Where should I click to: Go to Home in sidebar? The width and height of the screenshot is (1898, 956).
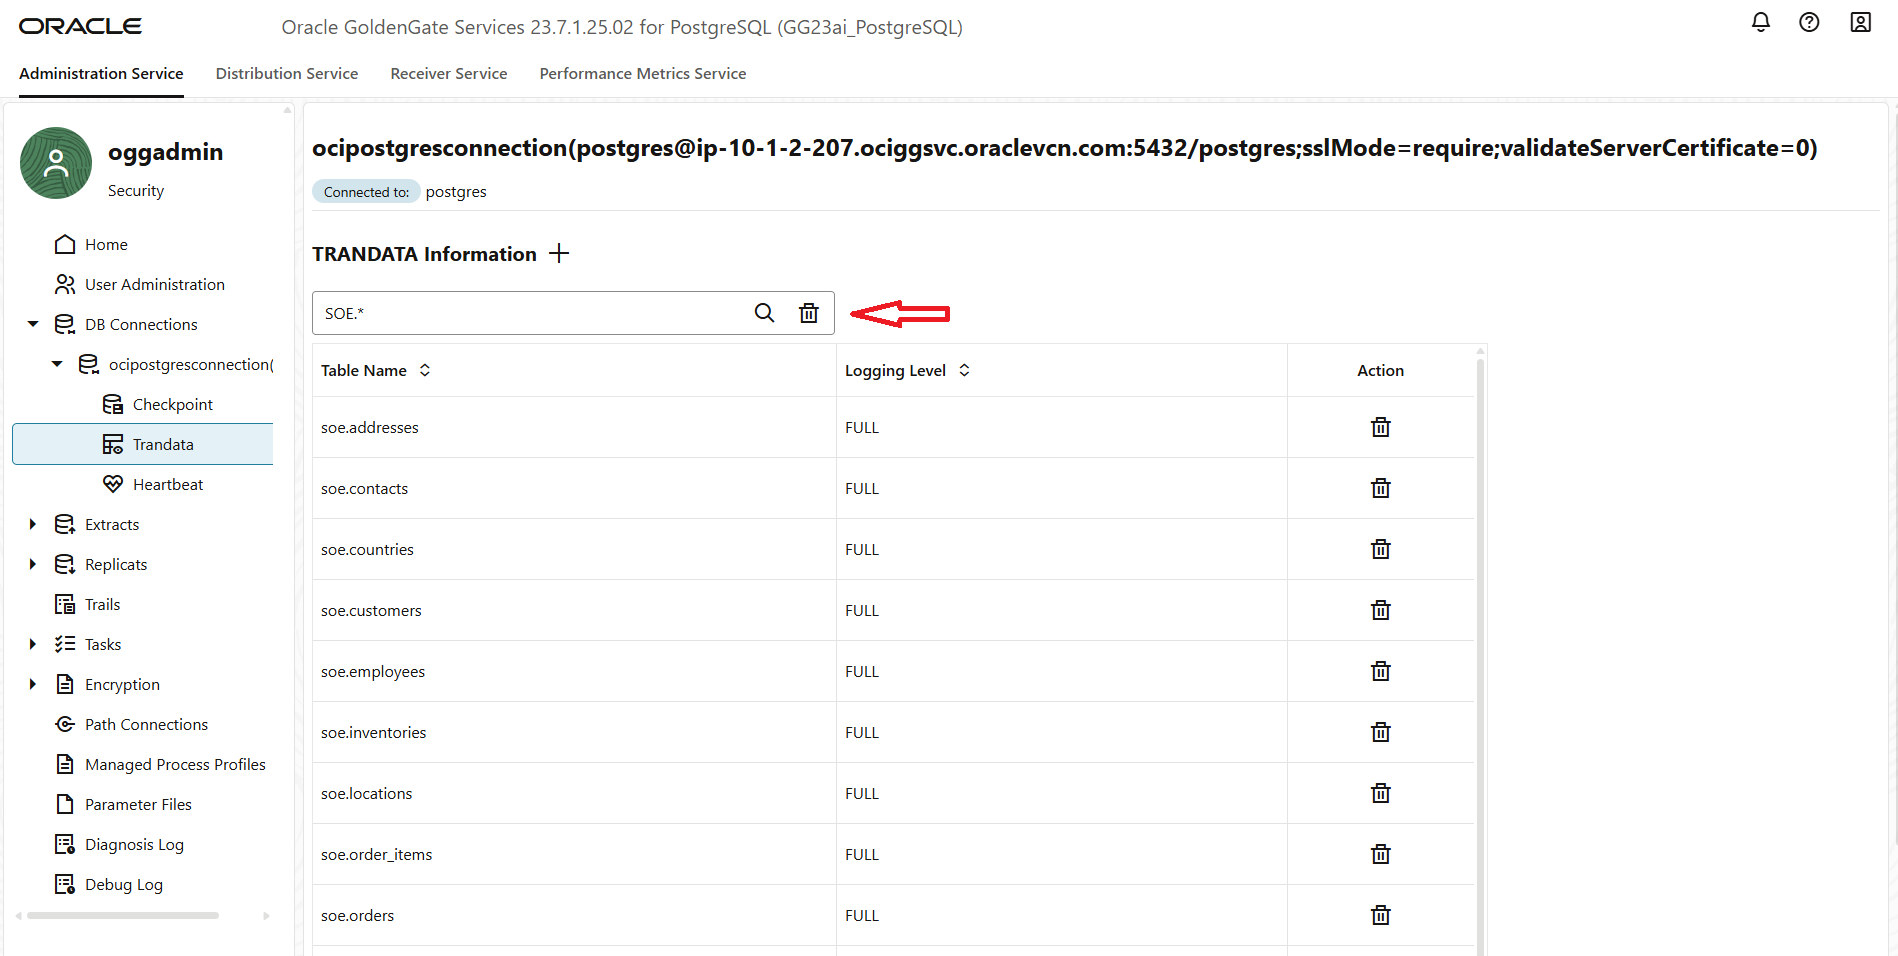(x=106, y=244)
